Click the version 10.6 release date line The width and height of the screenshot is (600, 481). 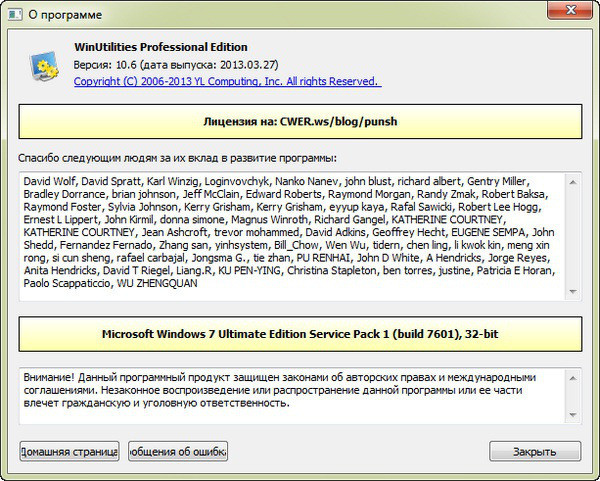click(161, 64)
